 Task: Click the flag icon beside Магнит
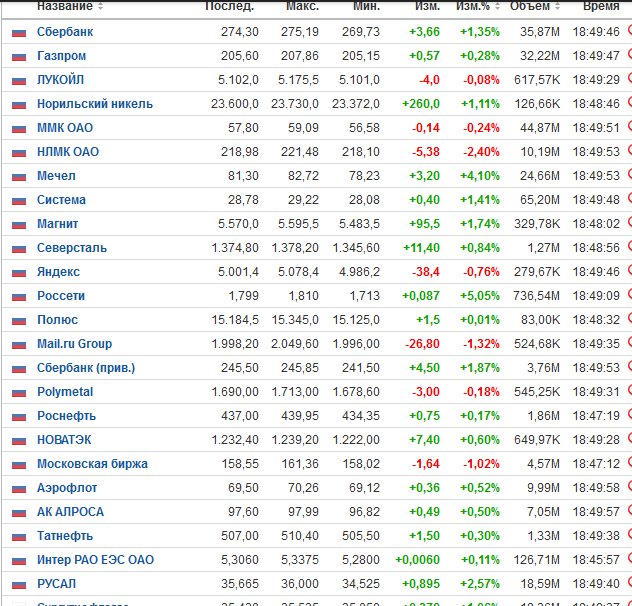pyautogui.click(x=19, y=225)
